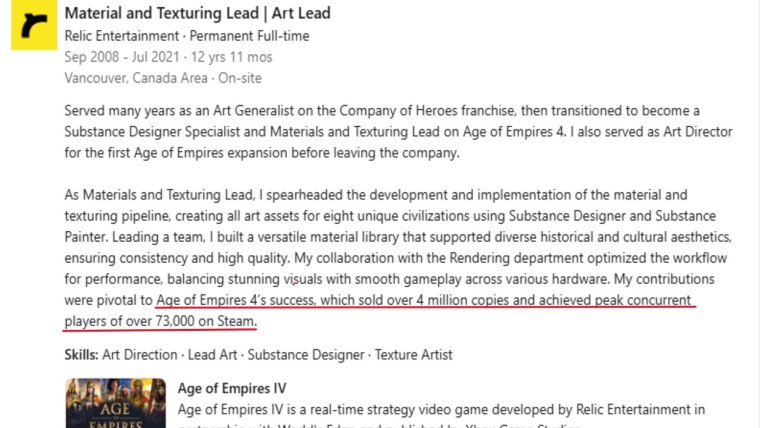Image resolution: width=760 pixels, height=428 pixels.
Task: Select the Art Direction skill
Action: (x=140, y=355)
